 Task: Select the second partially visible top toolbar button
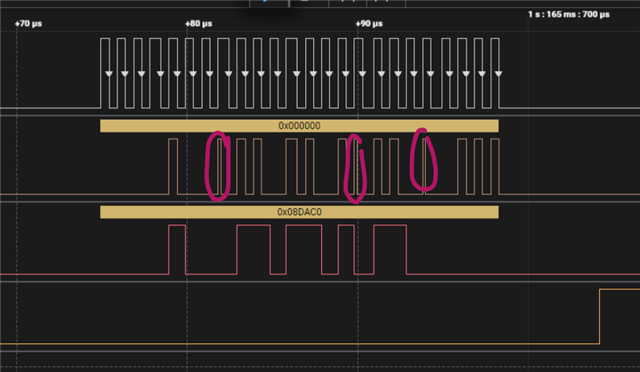point(309,3)
